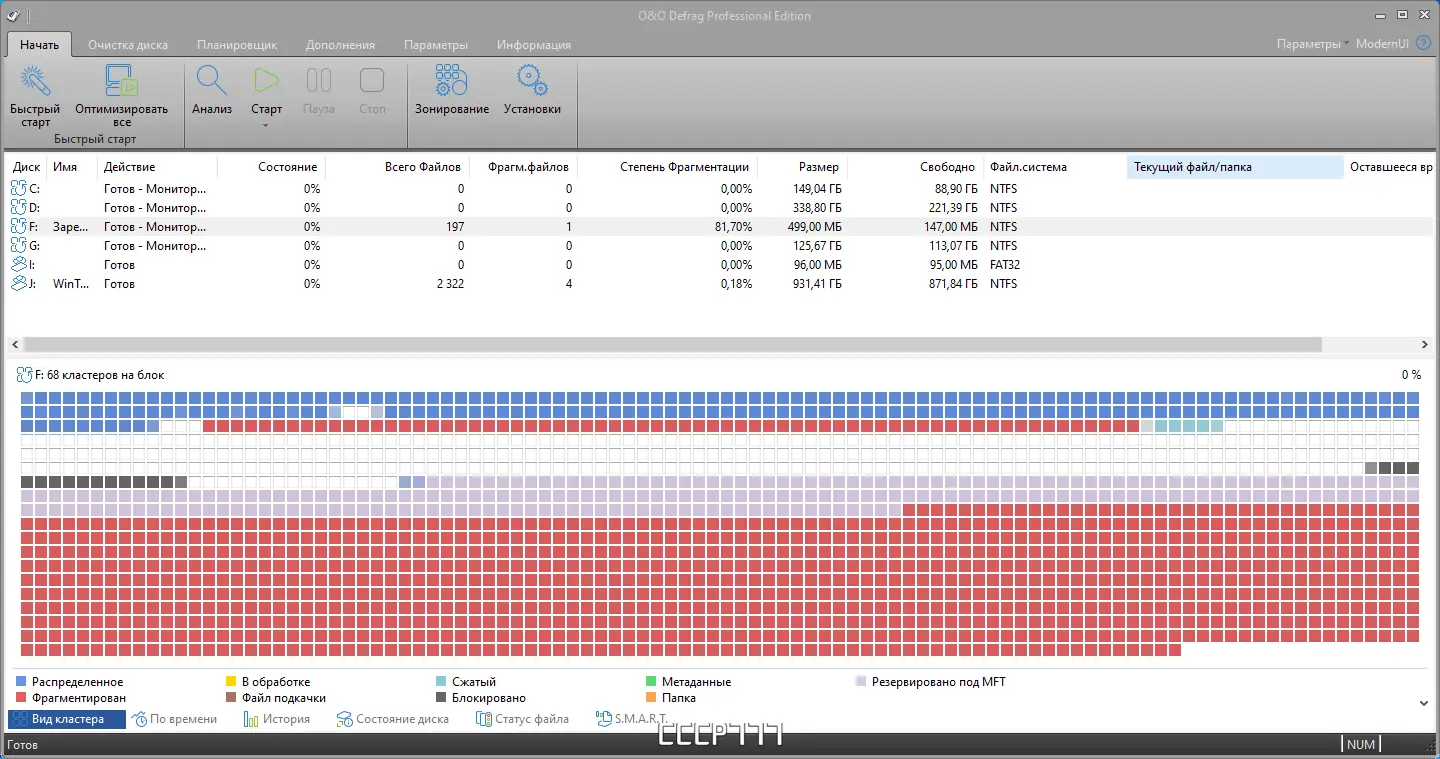Select the Вид кластера button
This screenshot has height=759, width=1440.
click(x=66, y=718)
